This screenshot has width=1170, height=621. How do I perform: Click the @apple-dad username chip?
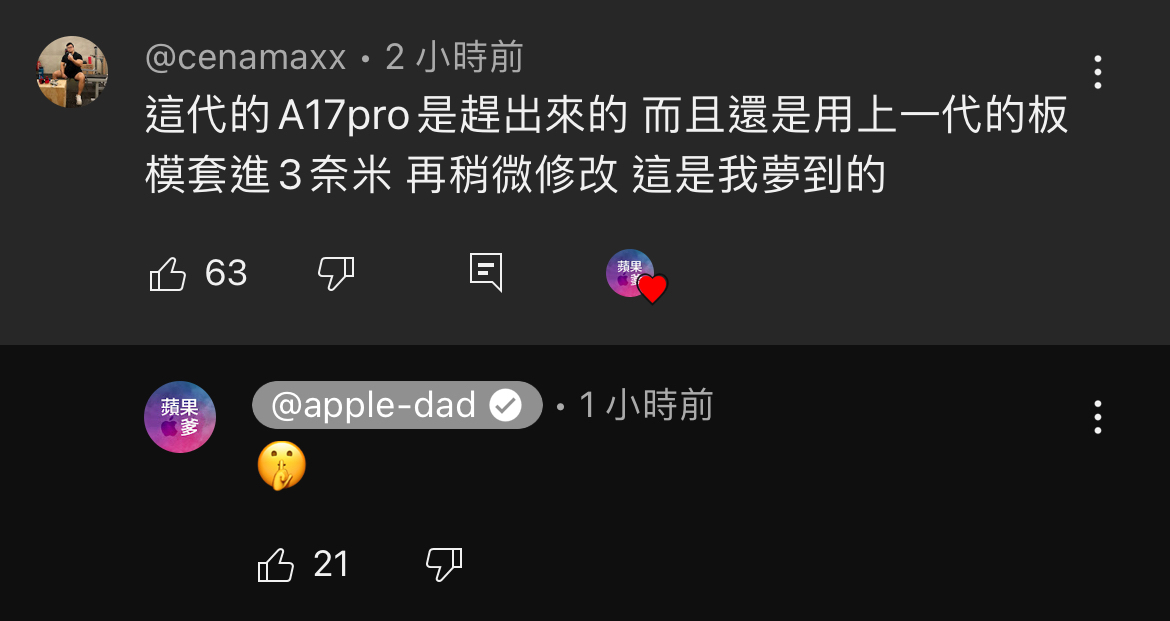pyautogui.click(x=397, y=405)
